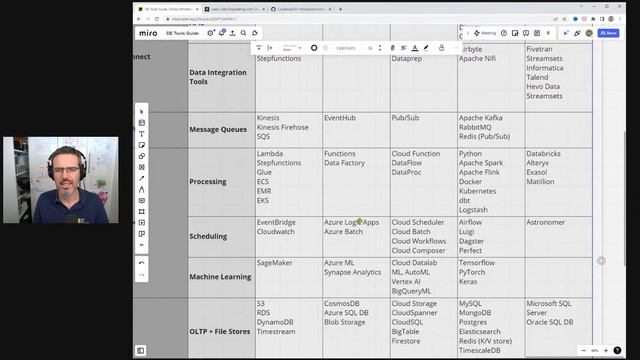Screen dimensions: 640x360
Task: Click the 'SageMaker' text
Action: 274,262
